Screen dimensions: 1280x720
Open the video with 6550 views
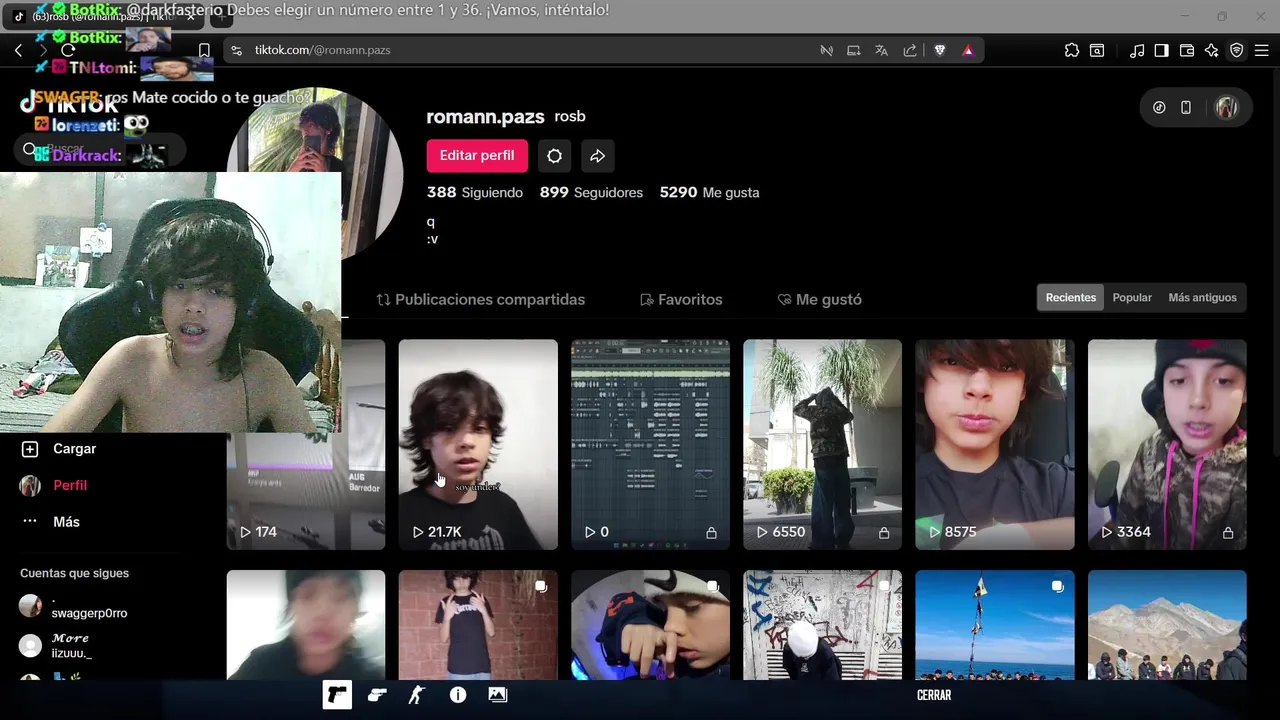click(822, 444)
